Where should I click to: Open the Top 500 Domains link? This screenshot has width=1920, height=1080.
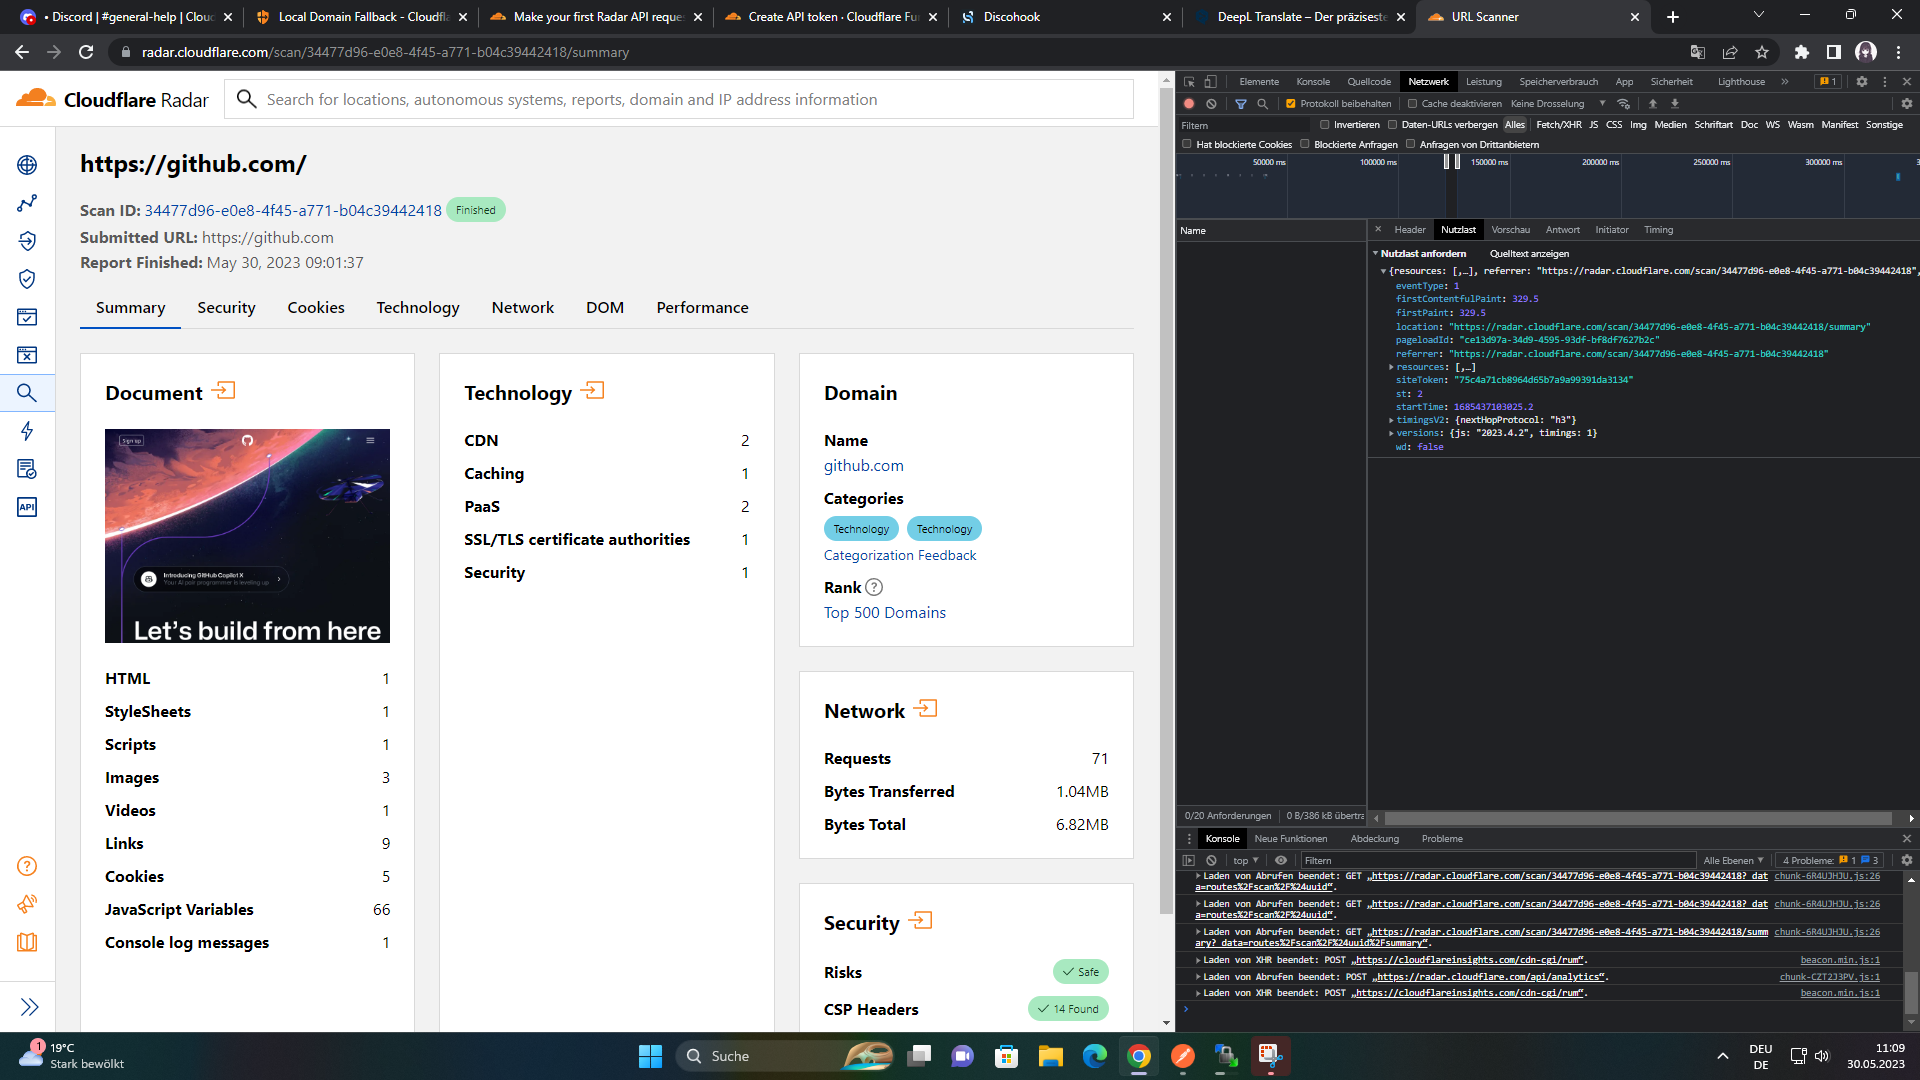(884, 612)
